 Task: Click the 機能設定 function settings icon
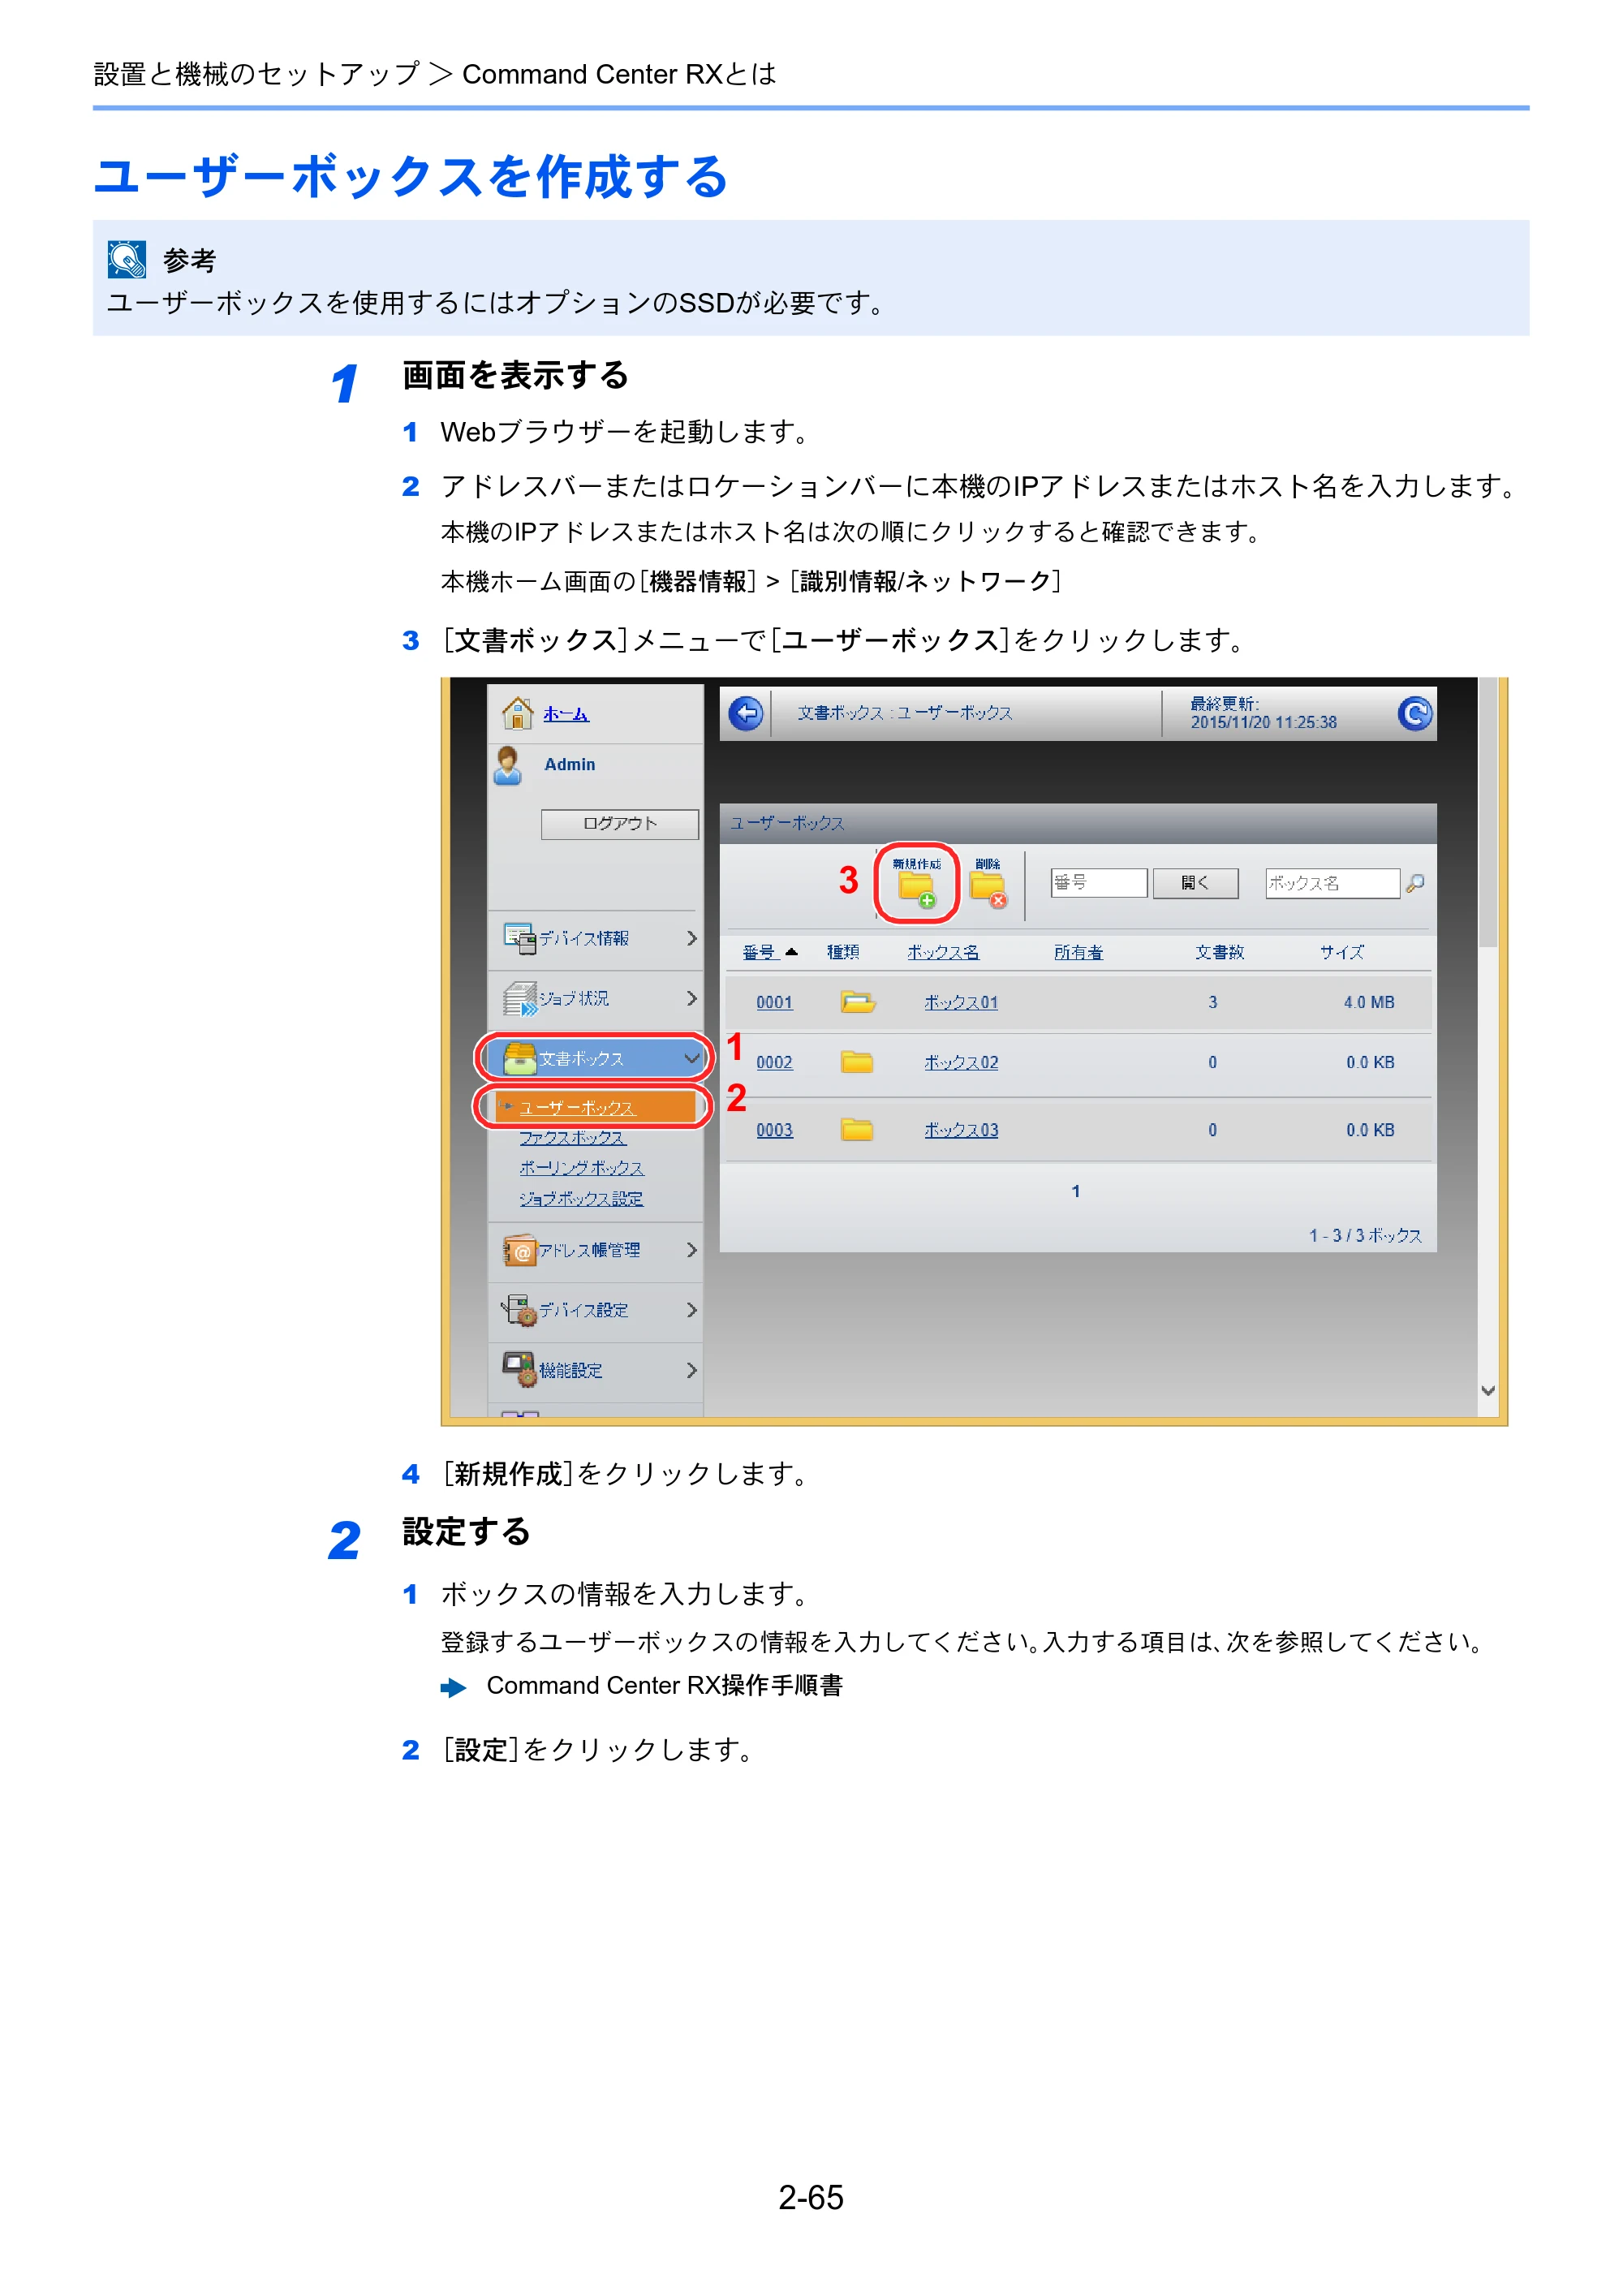519,1369
